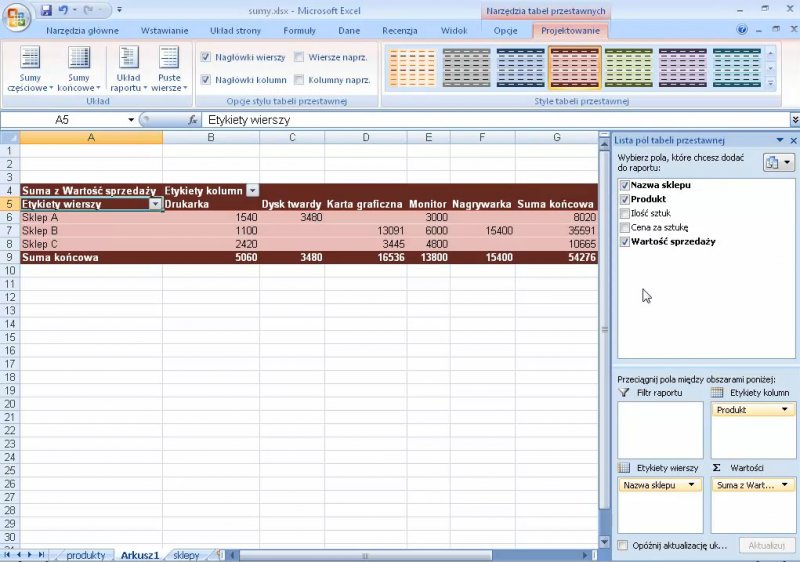The image size is (800, 562).
Task: Expand the Etykiety wierszy filter dropdown
Action: 155,204
